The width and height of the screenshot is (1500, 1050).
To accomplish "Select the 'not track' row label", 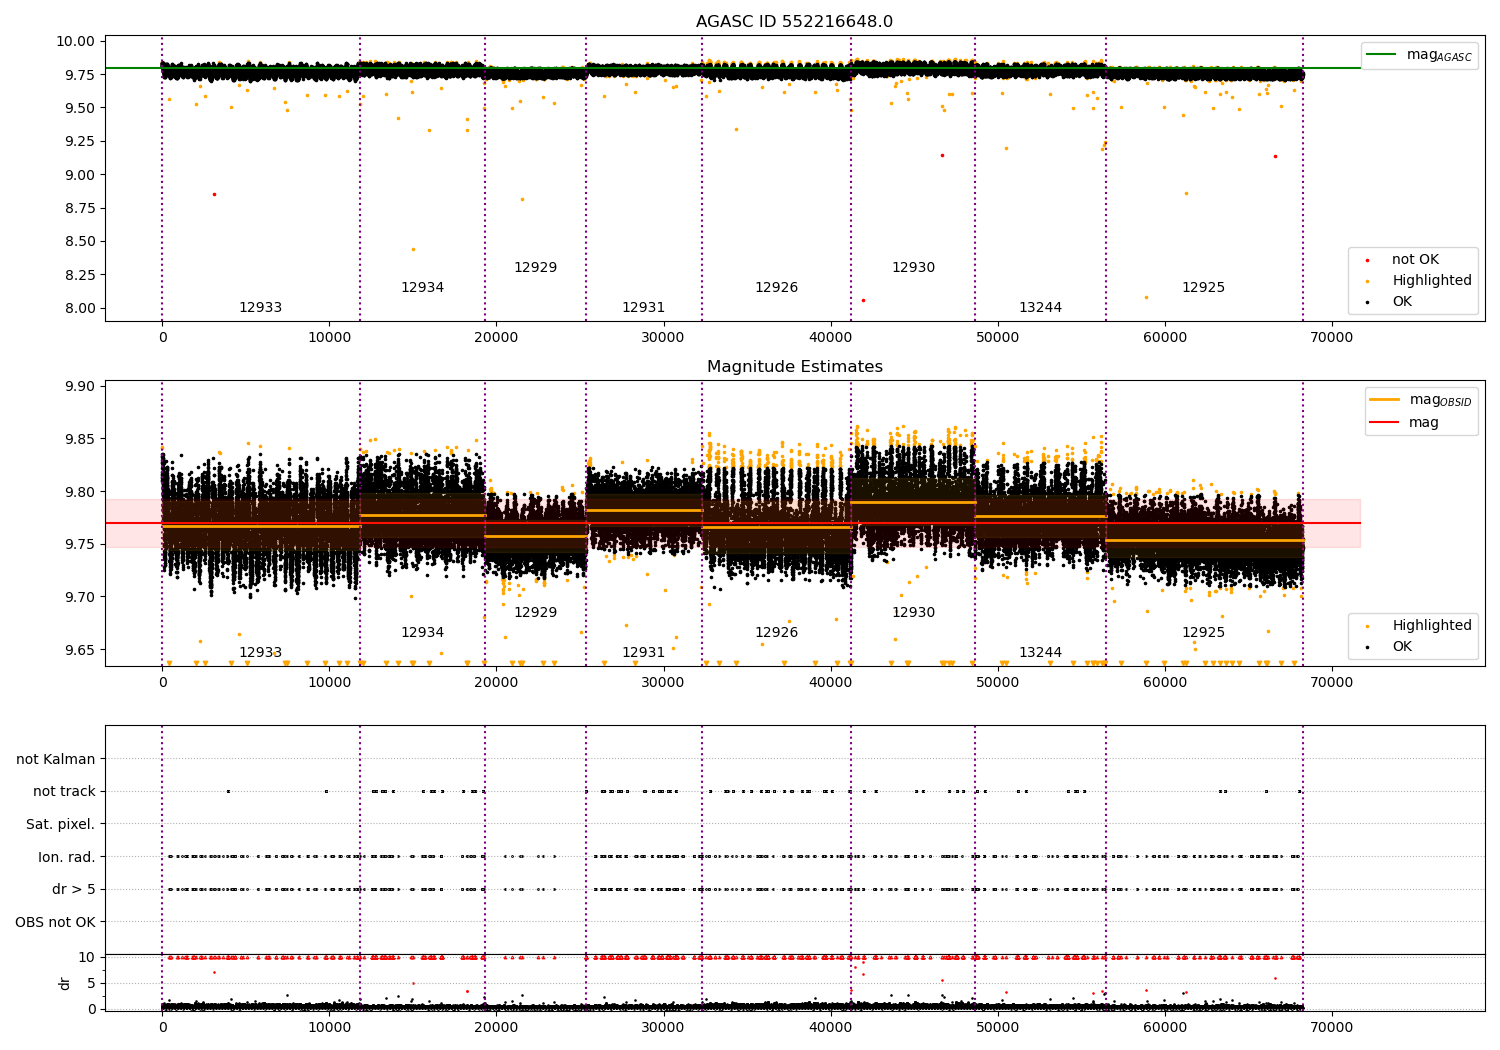I will tap(64, 792).
